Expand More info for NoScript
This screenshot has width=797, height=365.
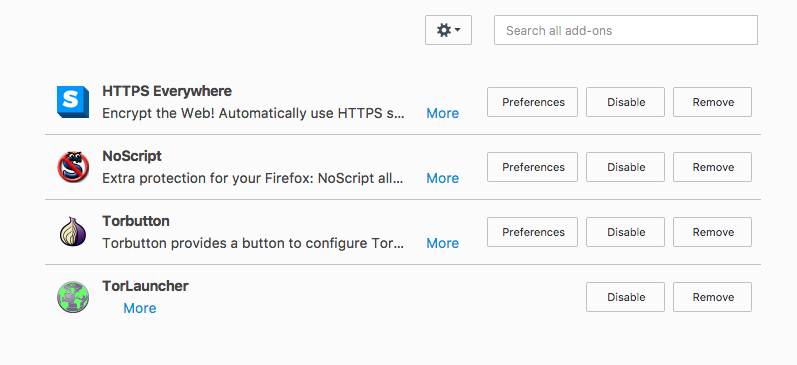pos(442,178)
